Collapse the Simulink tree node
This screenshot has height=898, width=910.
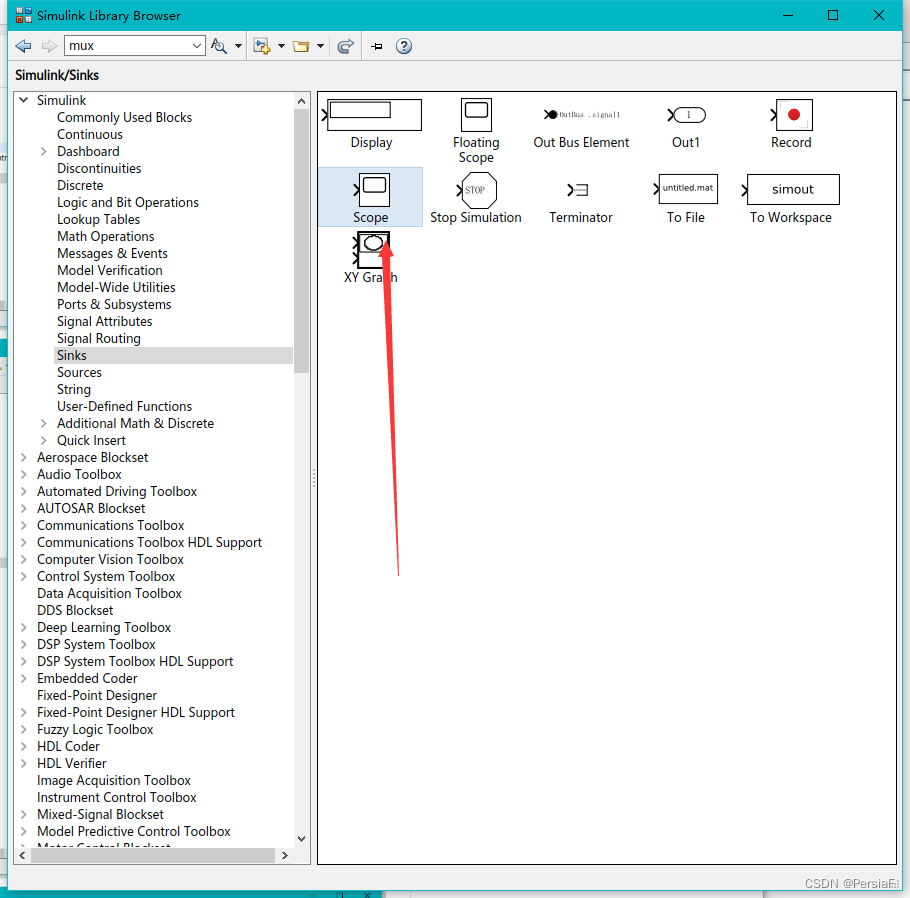24,100
